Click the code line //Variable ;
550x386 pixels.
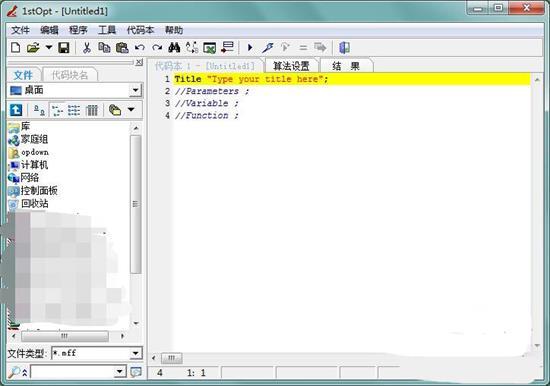[x=207, y=103]
